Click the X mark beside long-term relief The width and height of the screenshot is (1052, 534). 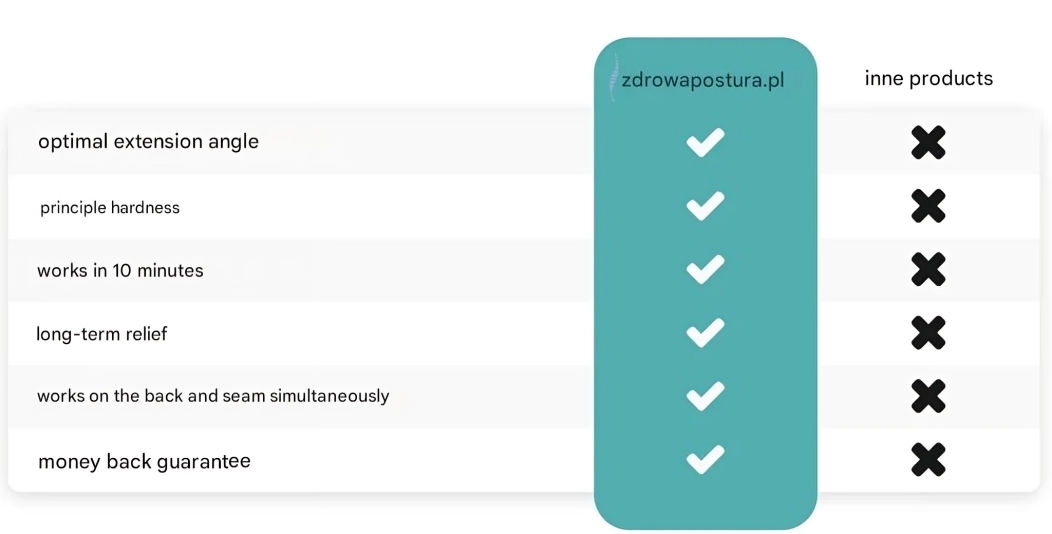pos(929,333)
